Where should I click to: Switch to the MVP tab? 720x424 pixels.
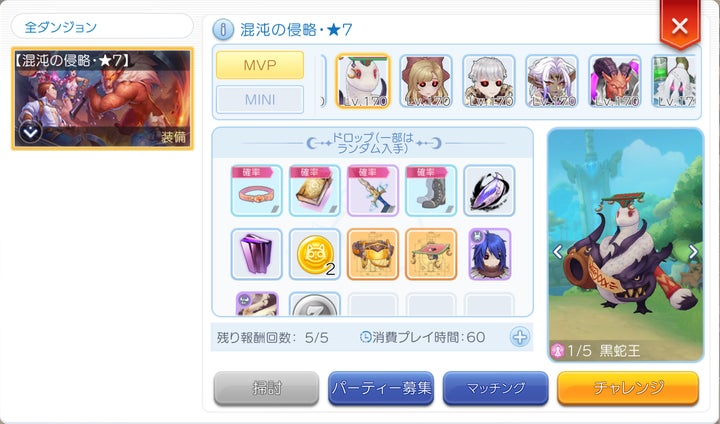pyautogui.click(x=260, y=65)
